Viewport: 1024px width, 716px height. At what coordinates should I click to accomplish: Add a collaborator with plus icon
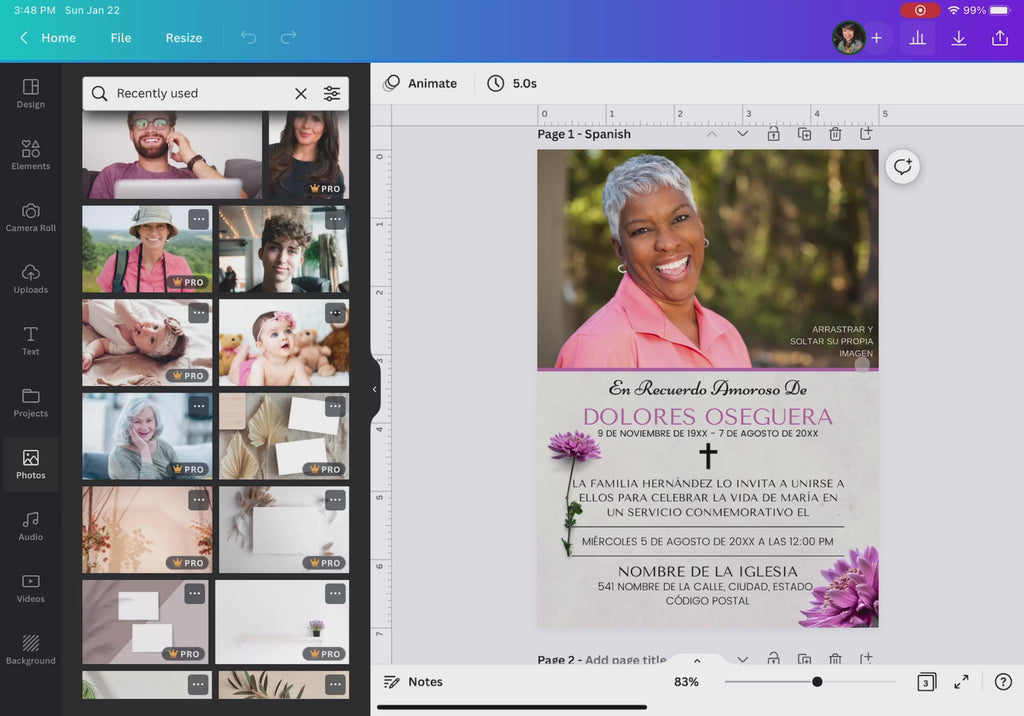point(876,38)
